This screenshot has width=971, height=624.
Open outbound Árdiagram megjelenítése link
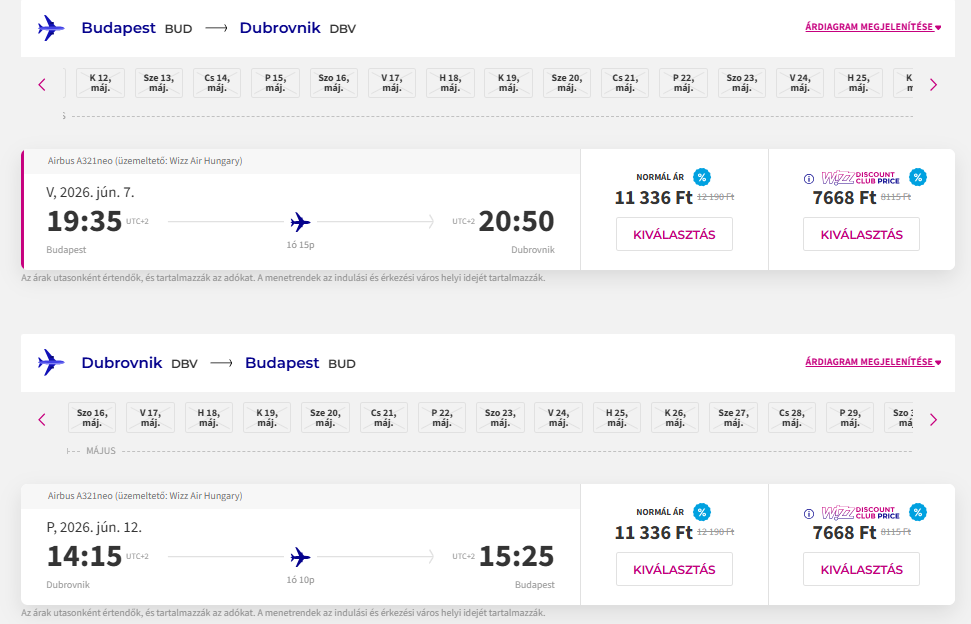click(x=872, y=28)
